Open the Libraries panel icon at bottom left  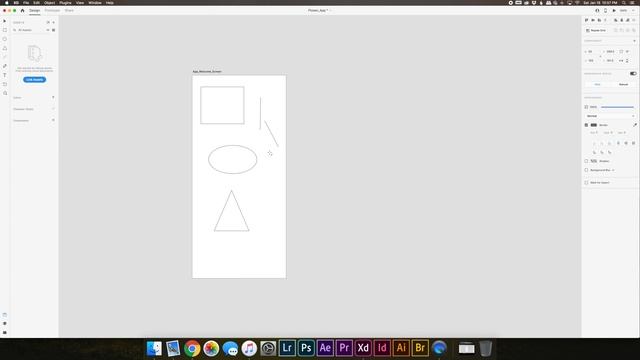[x=5, y=315]
